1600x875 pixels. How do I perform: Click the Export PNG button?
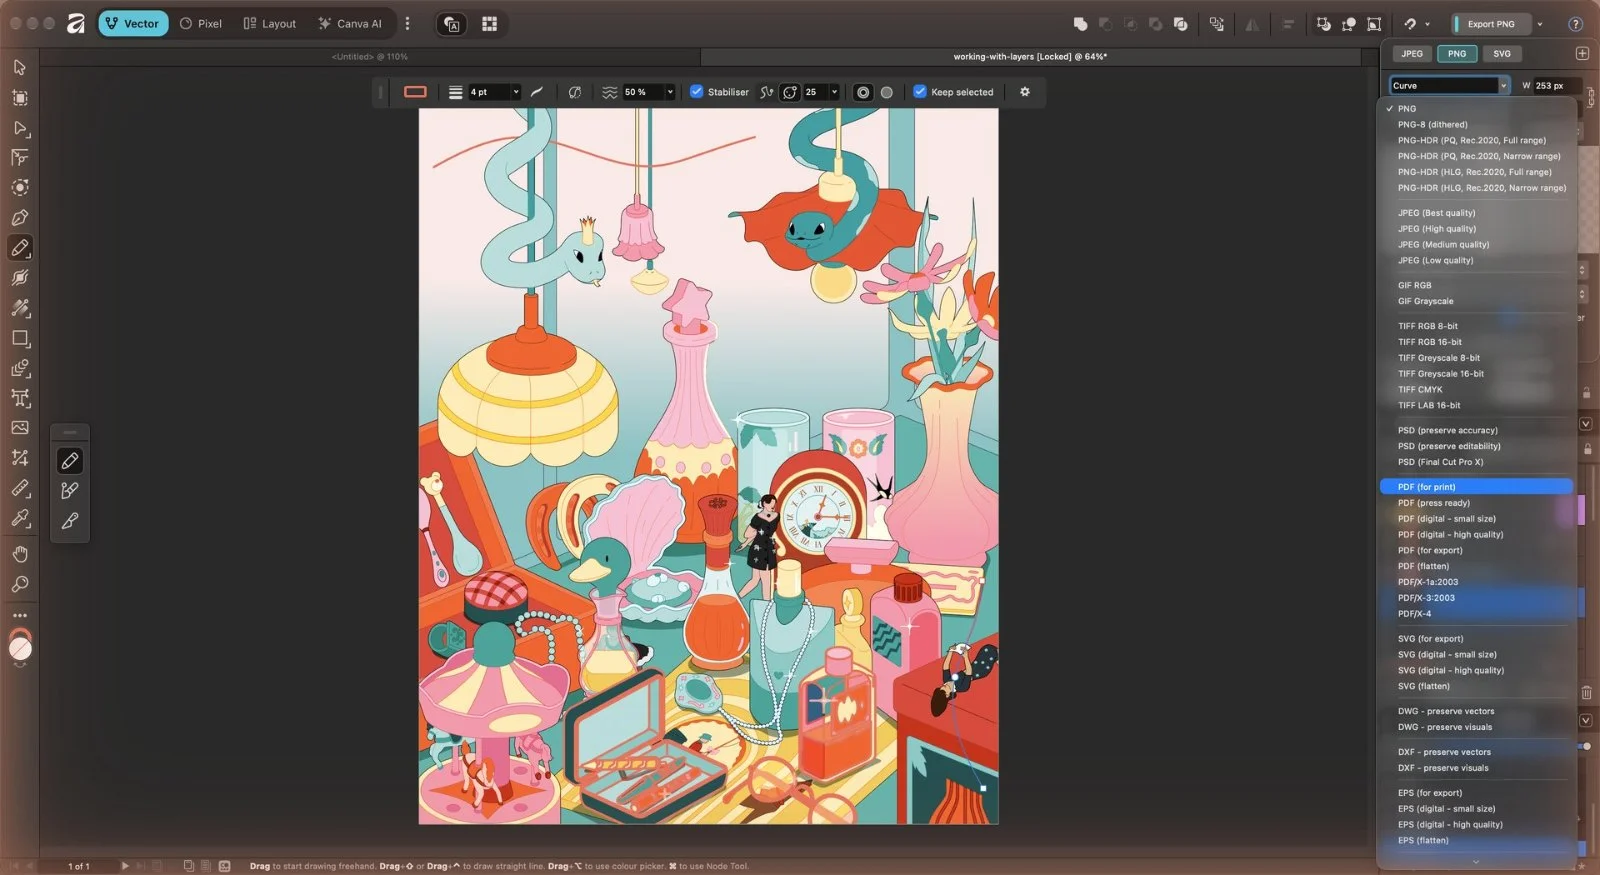pyautogui.click(x=1490, y=24)
